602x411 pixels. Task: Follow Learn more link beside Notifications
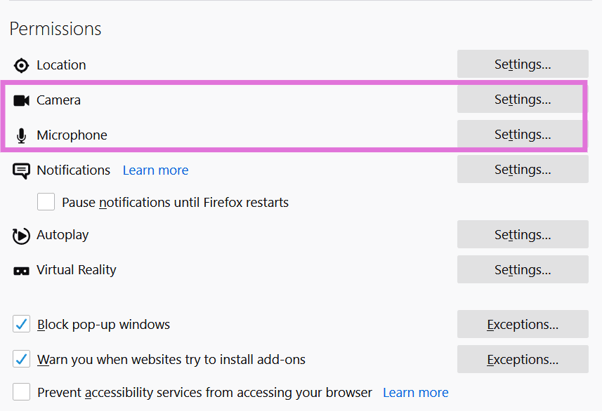155,170
